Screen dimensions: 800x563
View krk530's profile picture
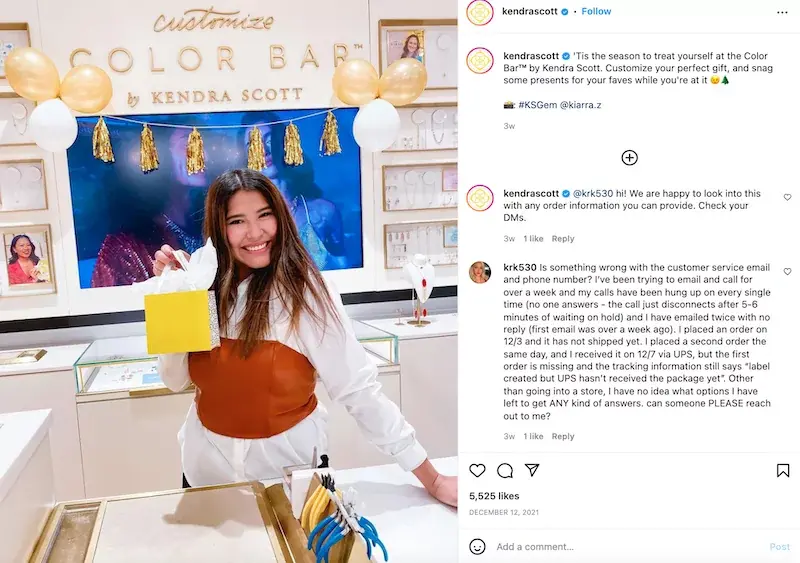coord(480,272)
